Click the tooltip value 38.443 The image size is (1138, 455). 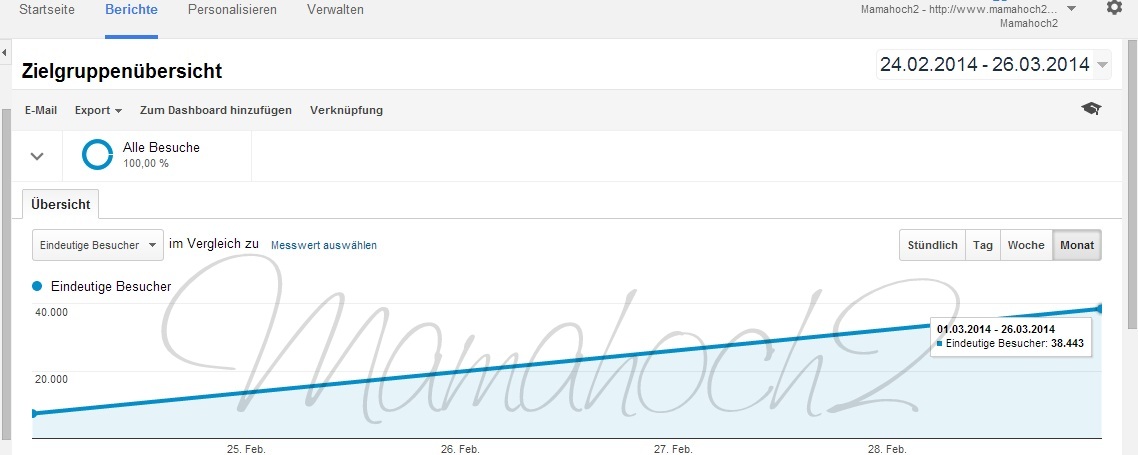click(1066, 343)
